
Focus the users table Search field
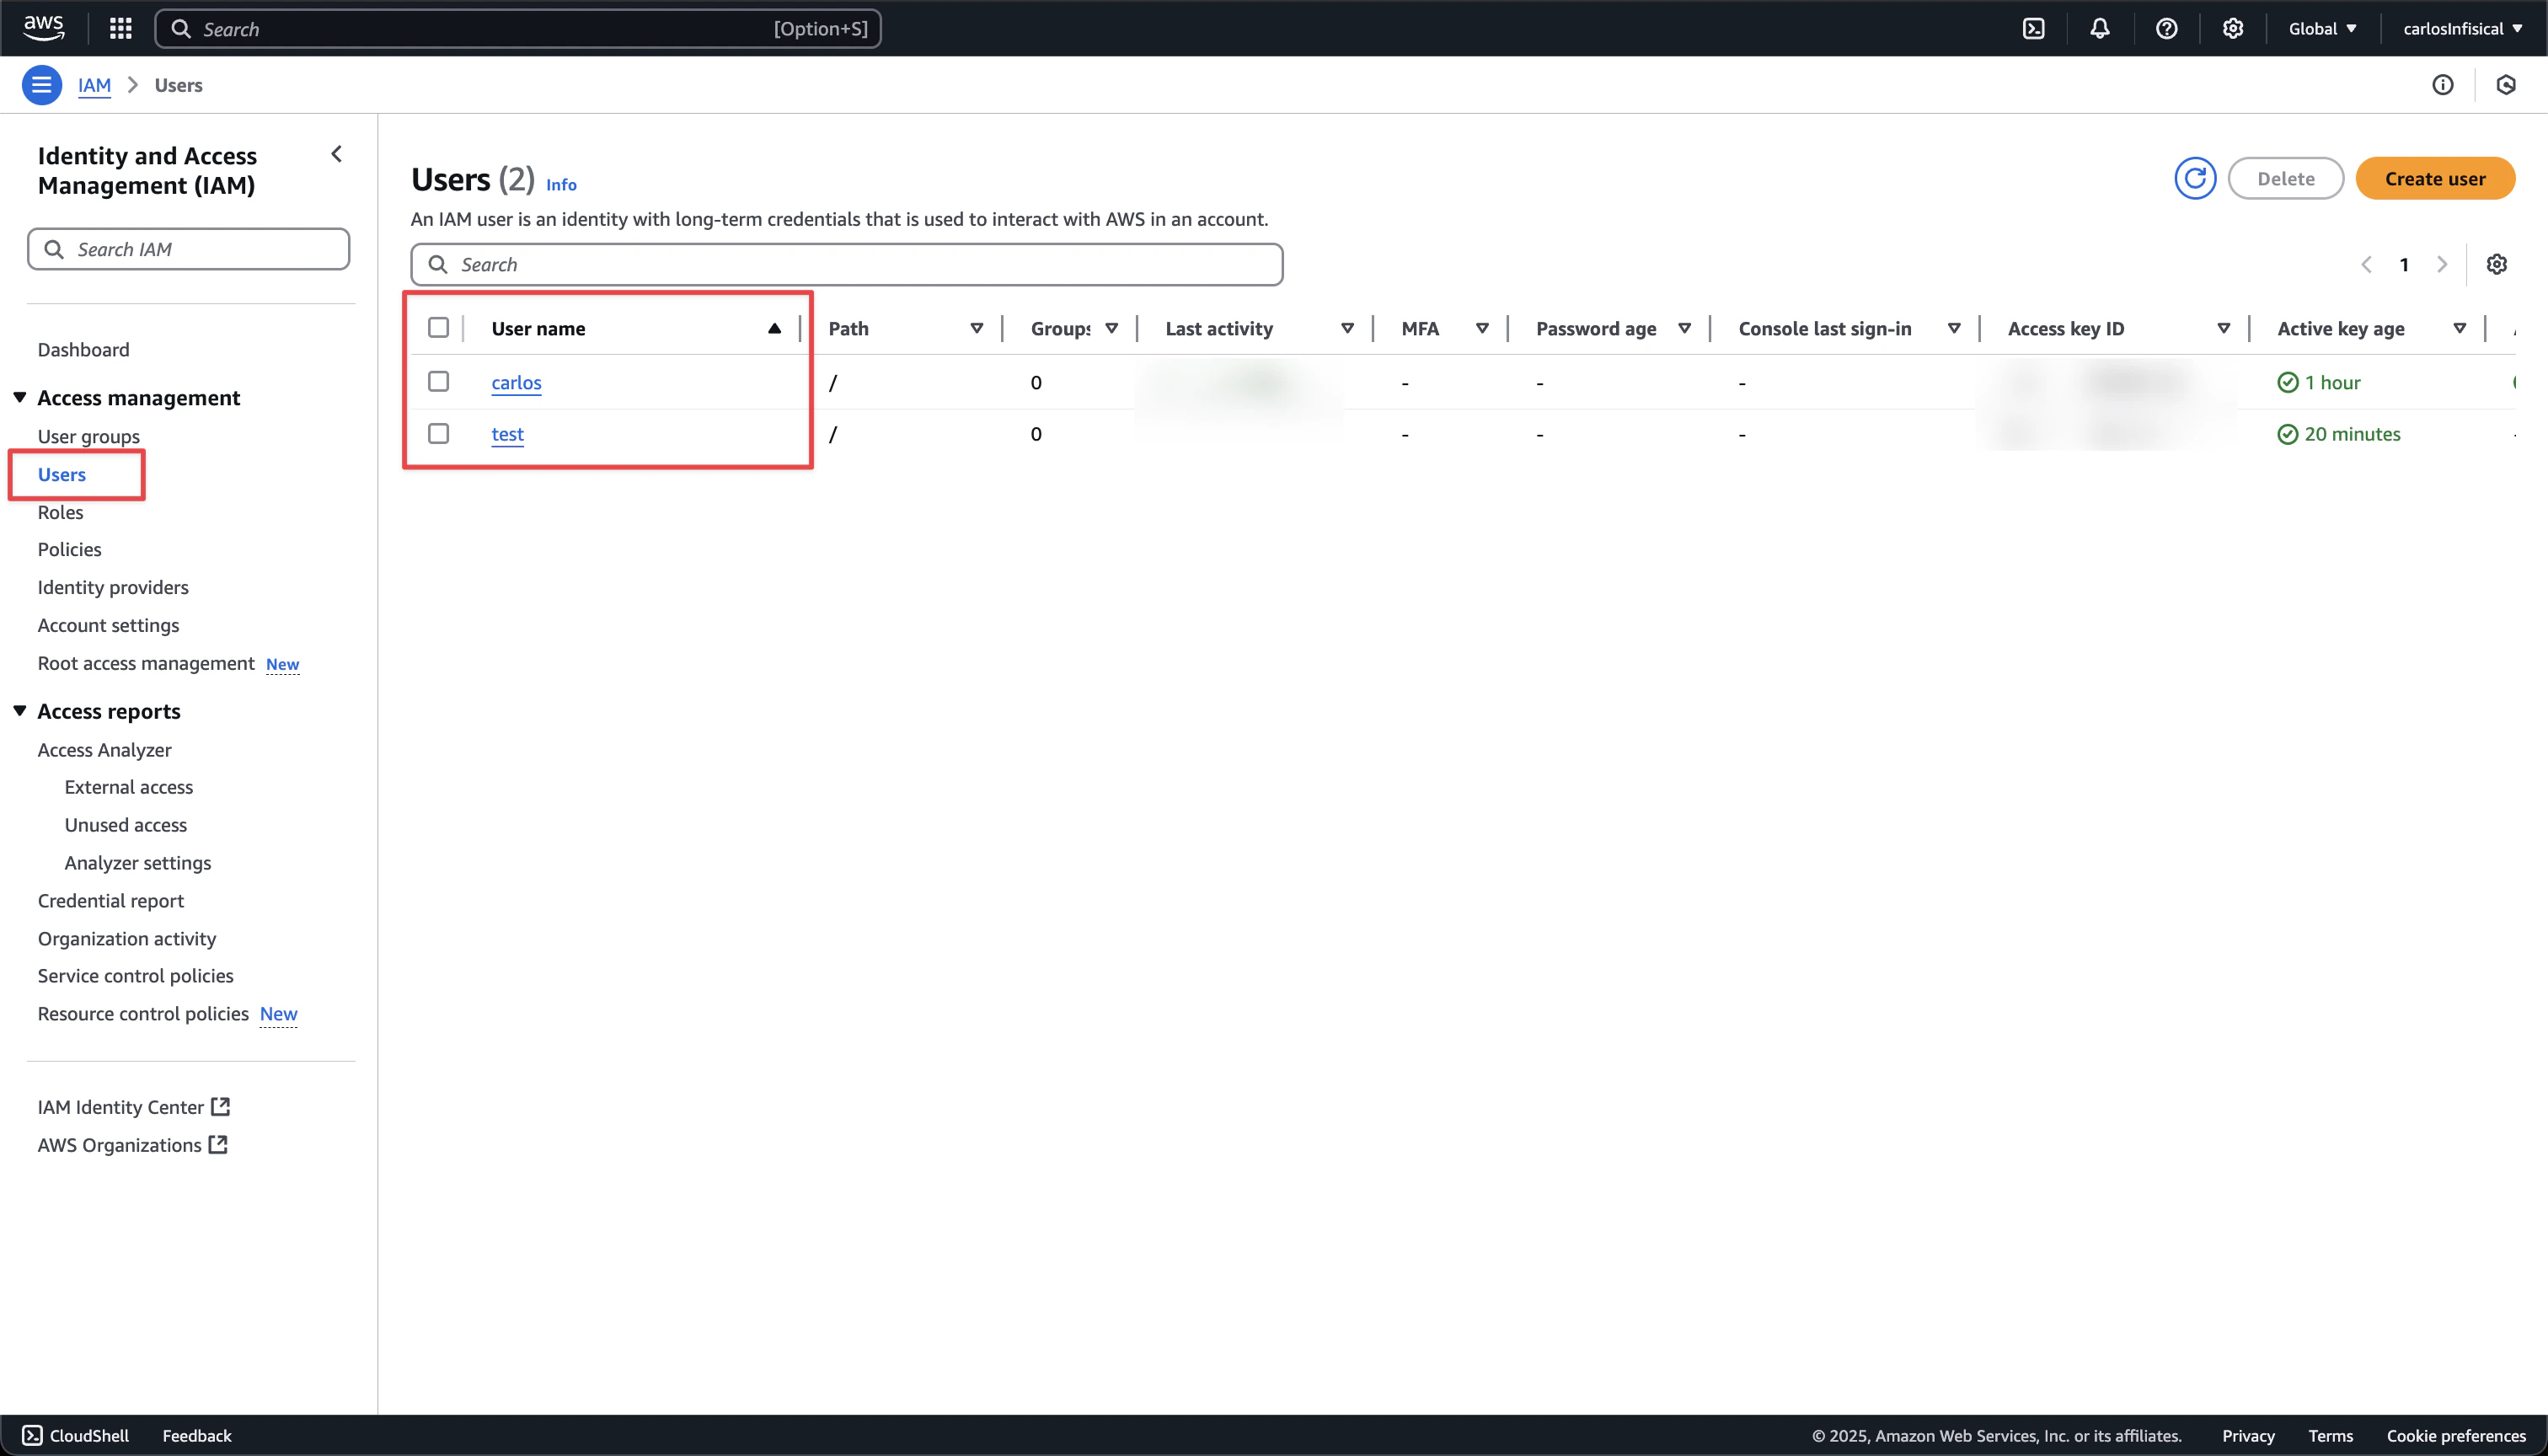click(847, 264)
